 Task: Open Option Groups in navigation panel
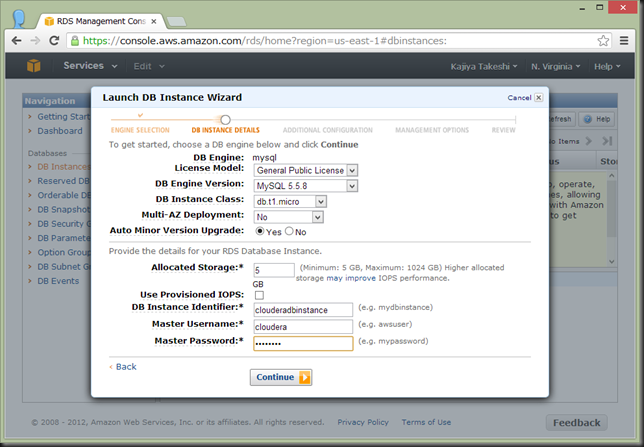click(x=64, y=252)
